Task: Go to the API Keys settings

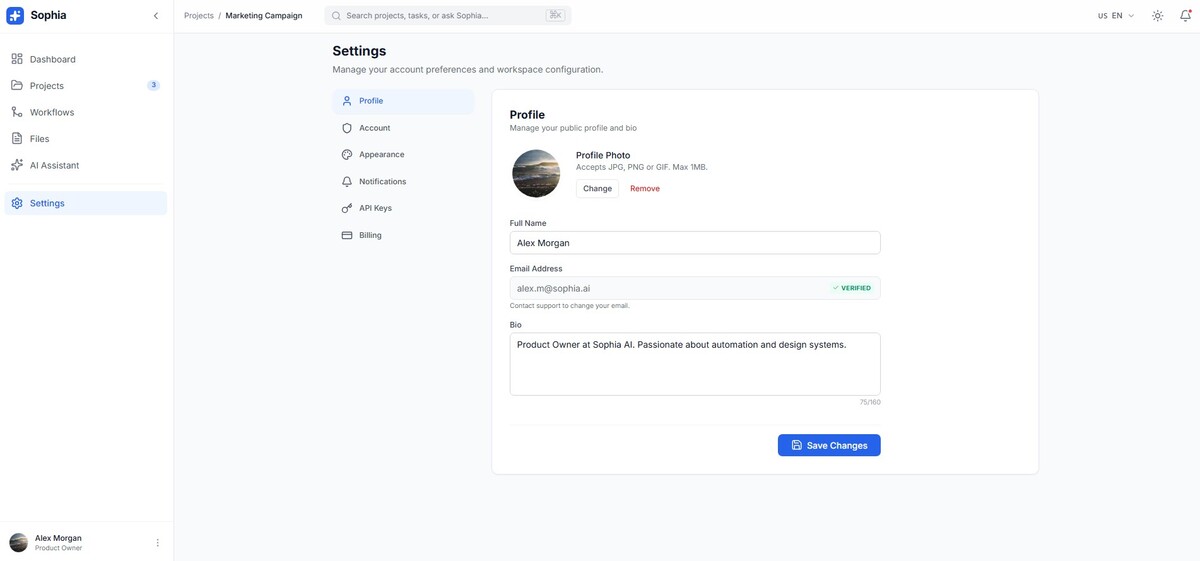Action: [x=375, y=208]
